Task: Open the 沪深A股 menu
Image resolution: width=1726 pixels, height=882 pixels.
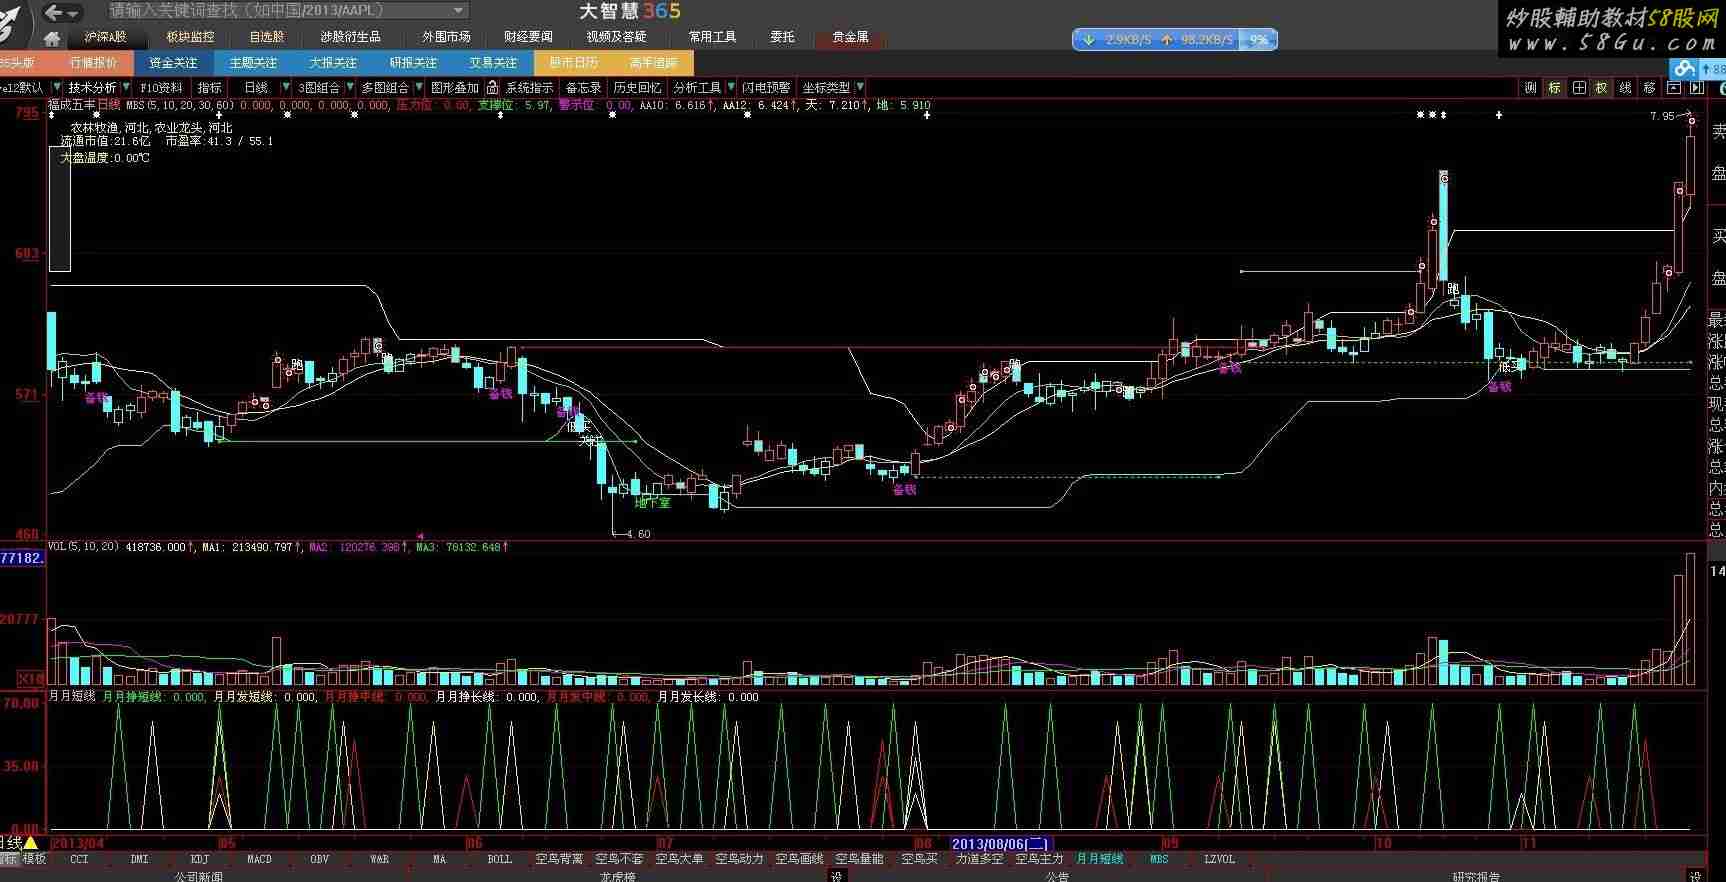Action: 106,37
